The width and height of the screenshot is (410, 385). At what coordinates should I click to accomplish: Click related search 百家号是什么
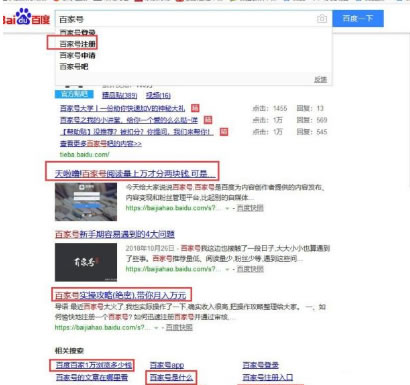click(171, 377)
